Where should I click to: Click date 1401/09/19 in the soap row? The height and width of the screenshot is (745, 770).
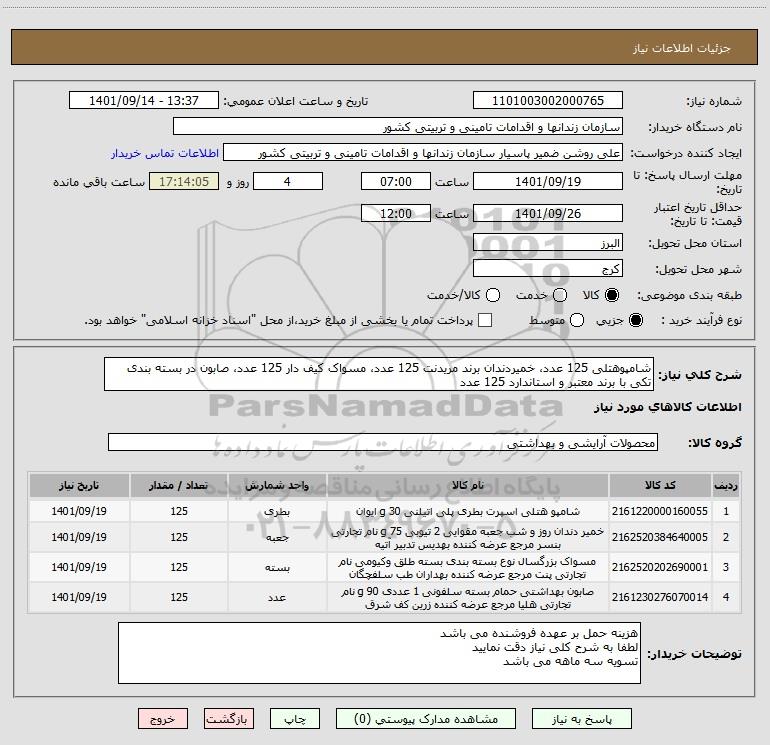point(79,597)
